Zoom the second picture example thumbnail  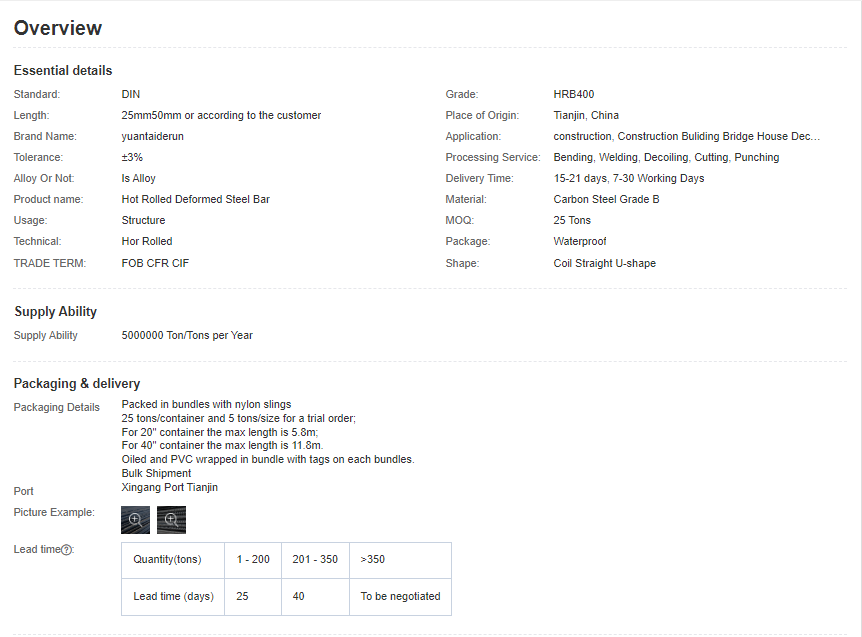pos(172,520)
